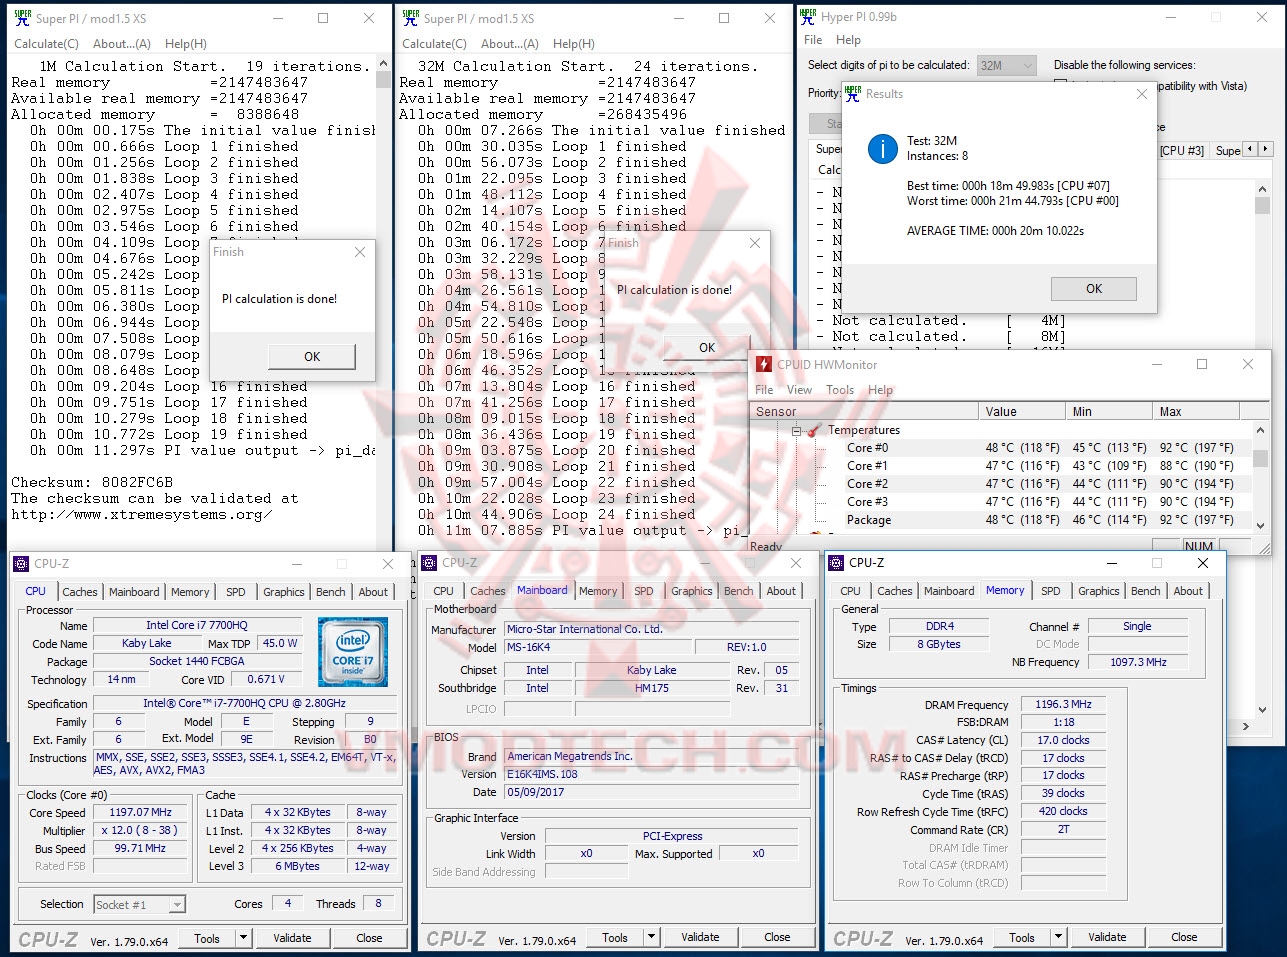Image resolution: width=1287 pixels, height=957 pixels.
Task: Open the About tab in the CPU-Z Memory window
Action: click(x=1188, y=591)
